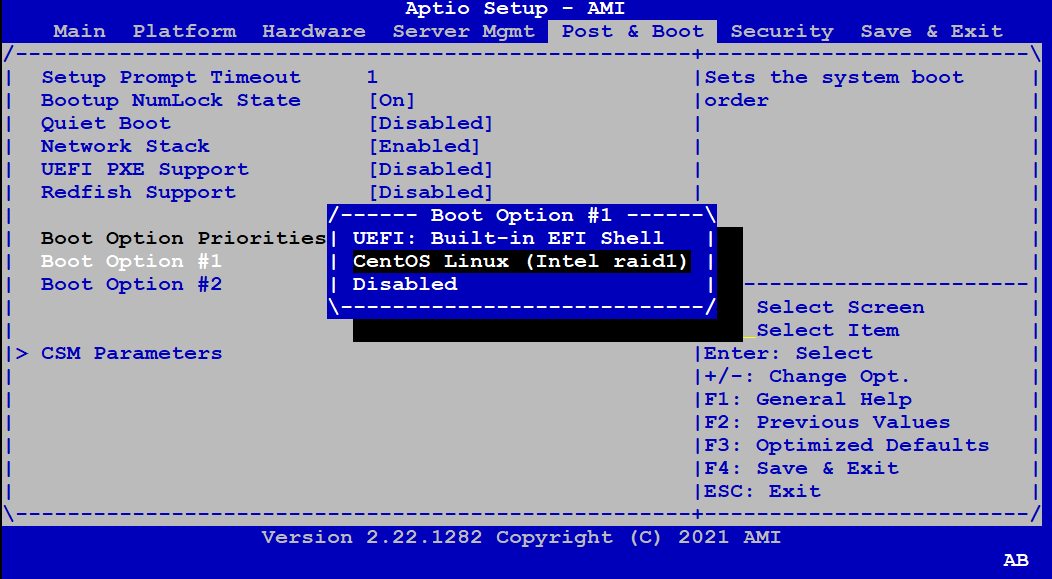Image resolution: width=1052 pixels, height=579 pixels.
Task: Click the Version 2.22.1282 copyright text
Action: pyautogui.click(x=521, y=537)
